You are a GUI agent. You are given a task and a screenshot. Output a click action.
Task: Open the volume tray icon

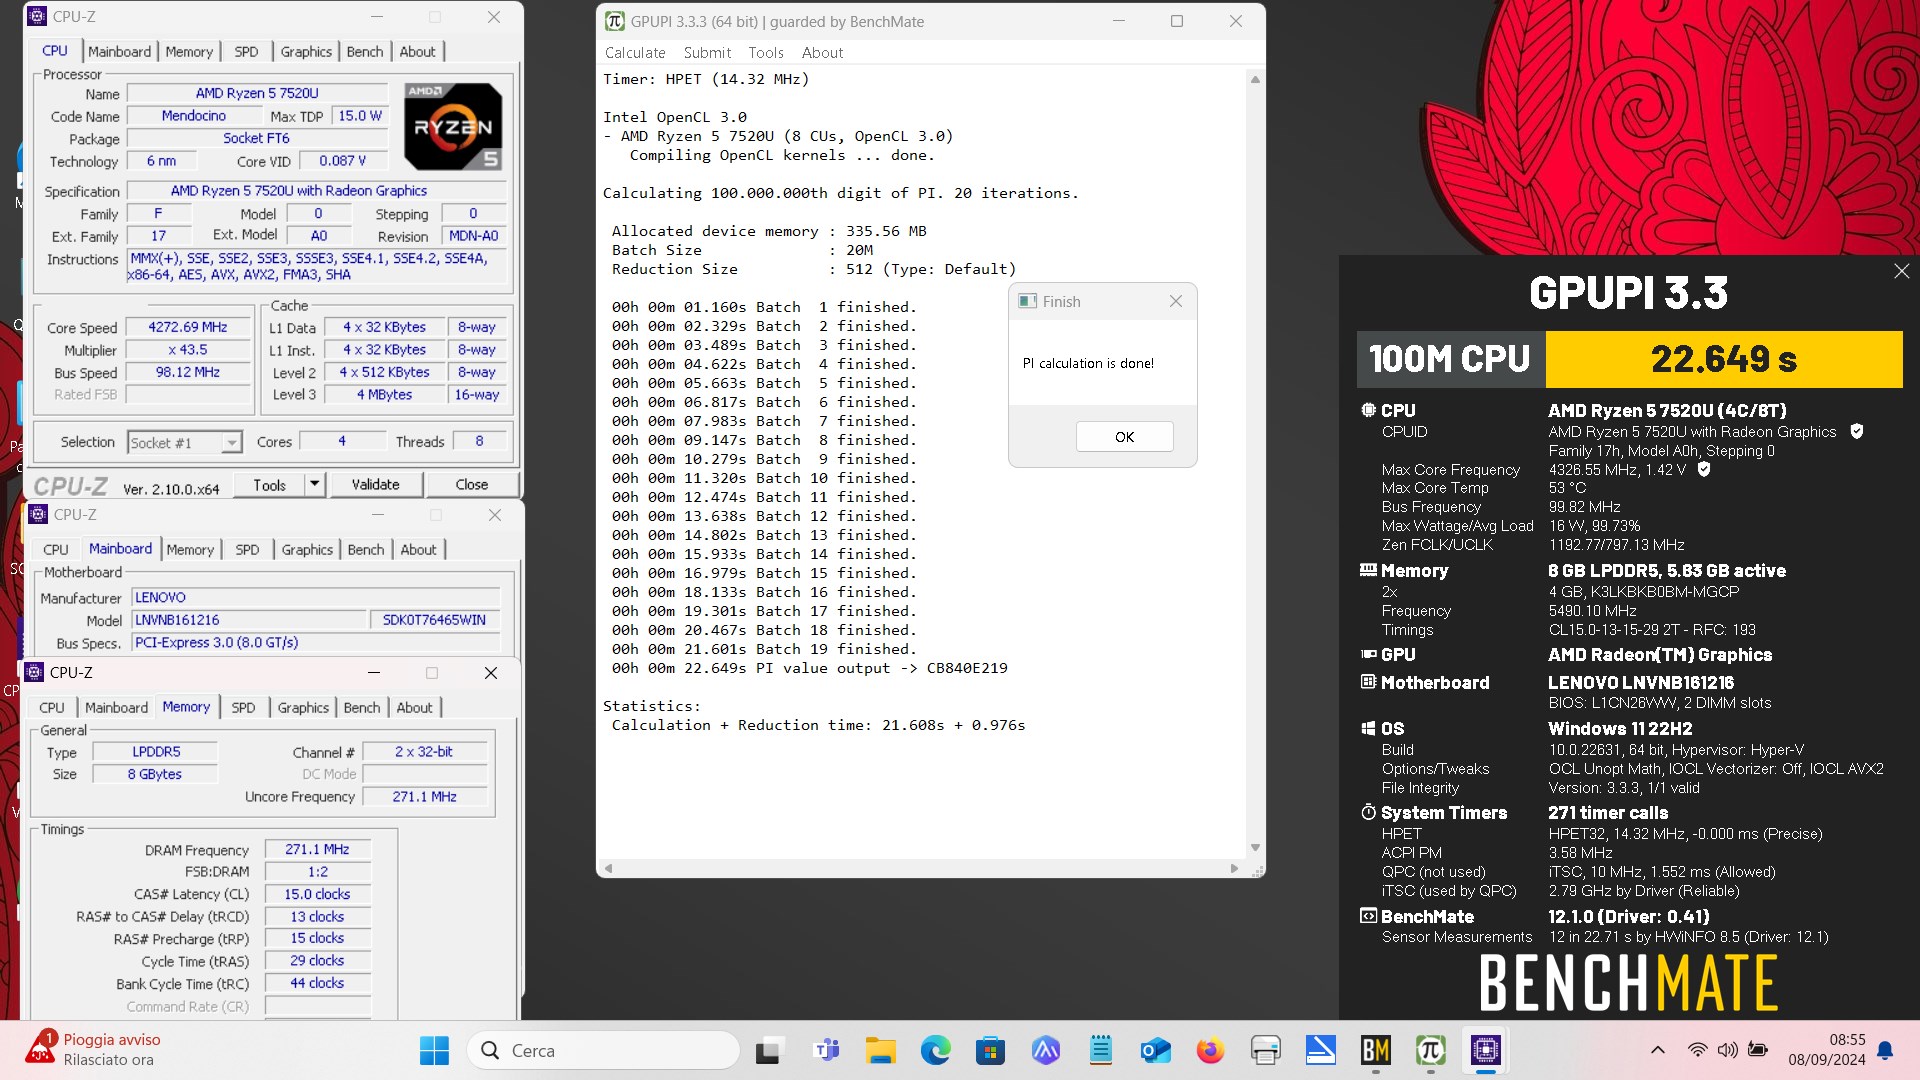(x=1727, y=1050)
